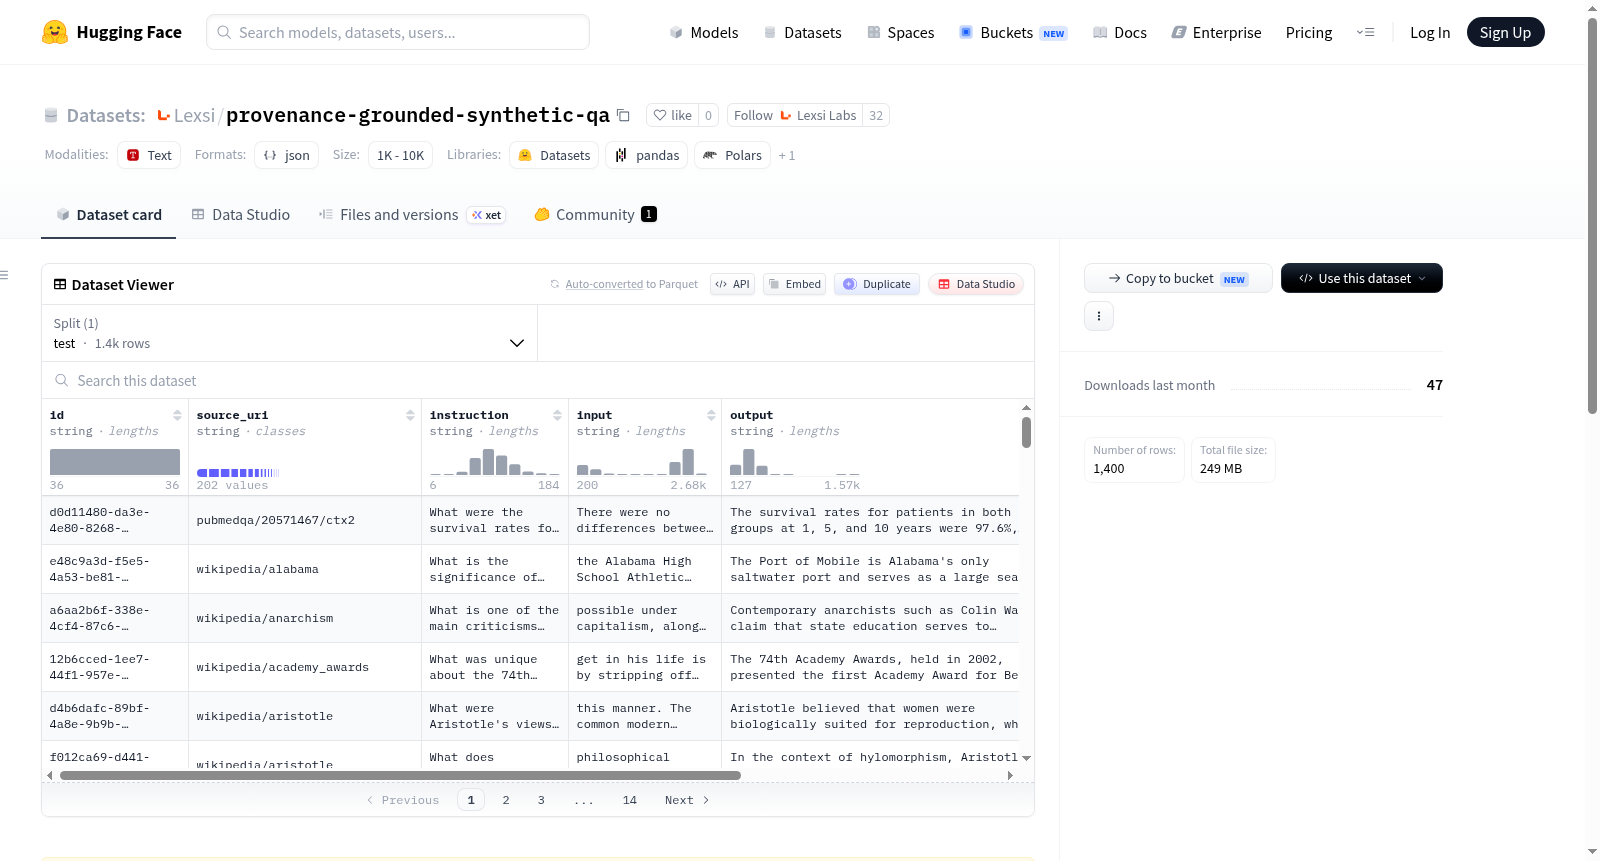Sort the source_uri column
Viewport: 1600px width, 861px height.
[410, 415]
